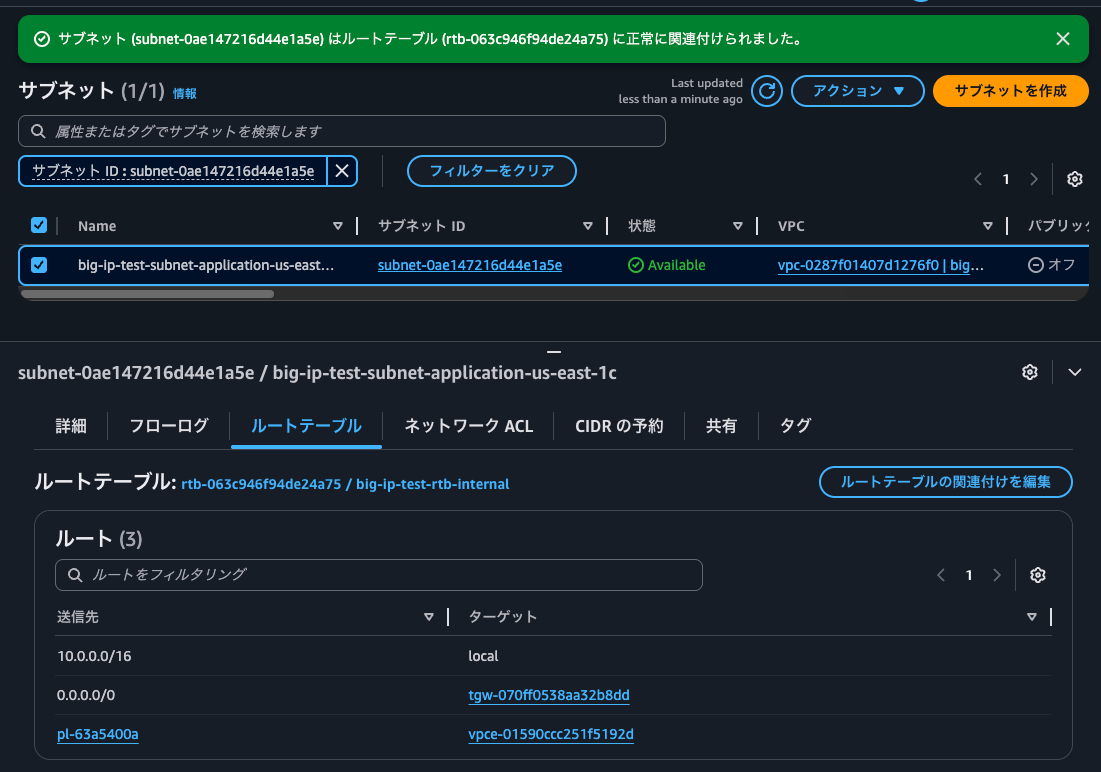Click the magnifier in the route filter box

75,575
